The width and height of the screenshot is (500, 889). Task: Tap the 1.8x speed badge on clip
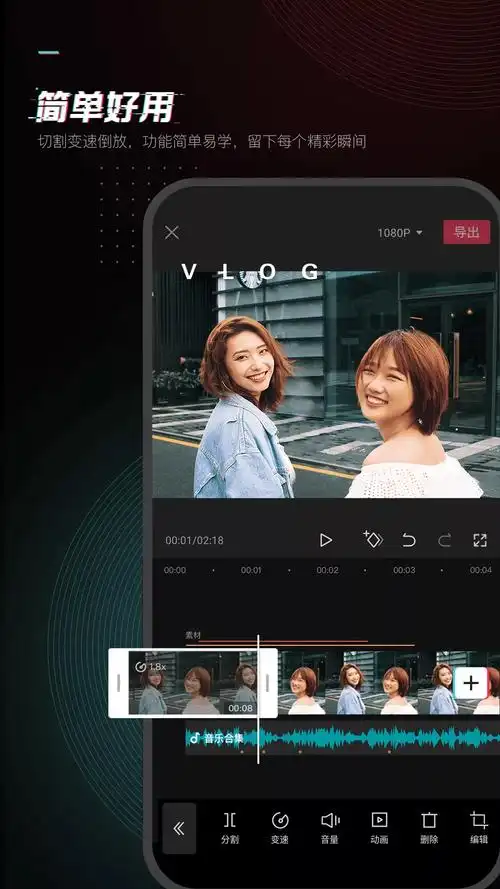pos(151,667)
